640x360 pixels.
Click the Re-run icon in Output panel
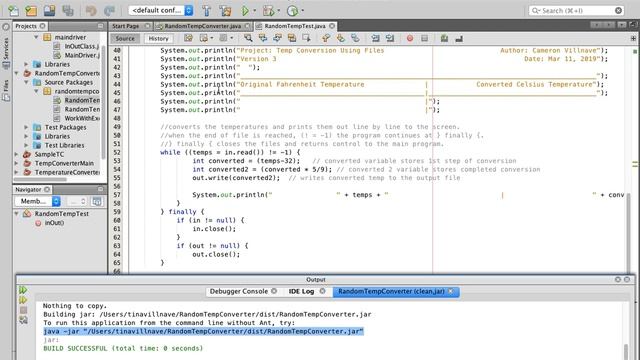(x=23, y=290)
